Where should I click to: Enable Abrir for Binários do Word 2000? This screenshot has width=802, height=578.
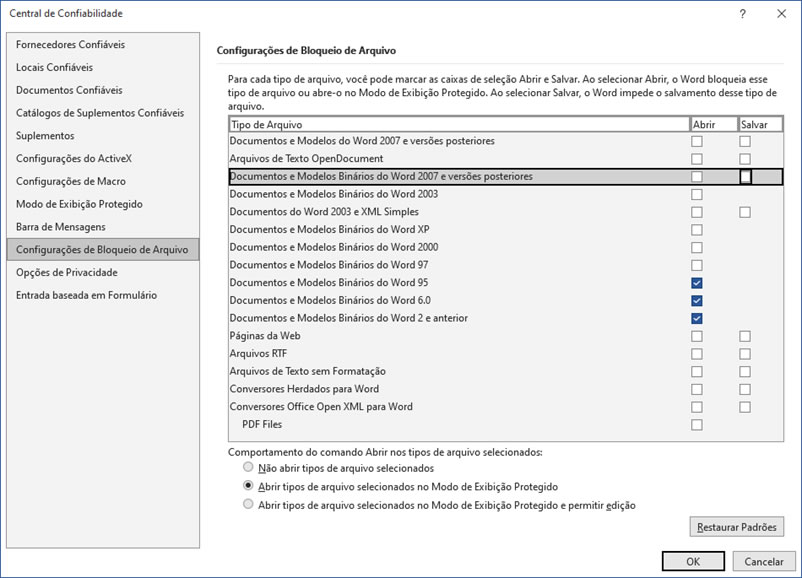coord(697,248)
